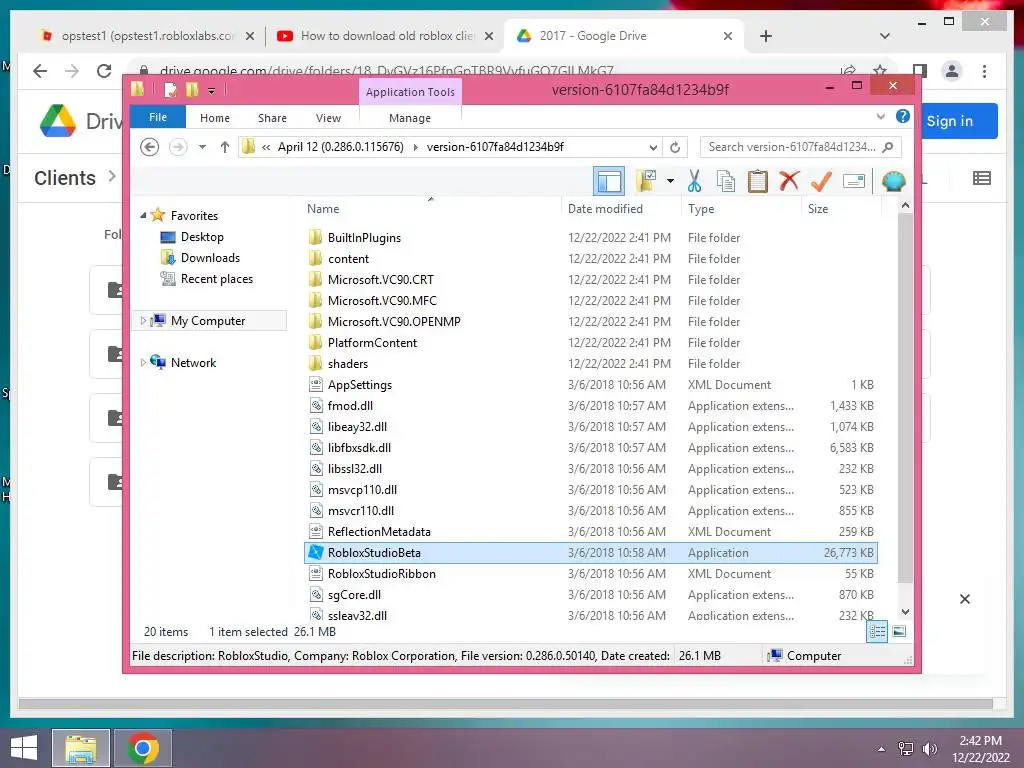Open the recent locations dropdown arrow

(202, 147)
